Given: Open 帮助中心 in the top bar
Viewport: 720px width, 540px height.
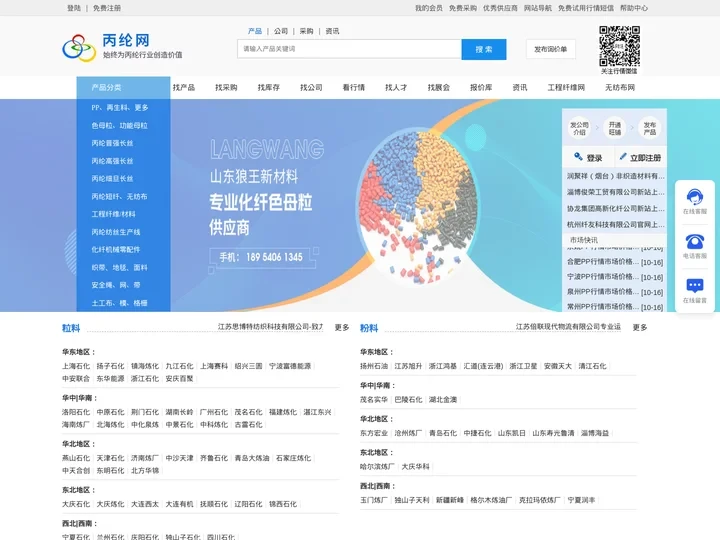Looking at the screenshot, I should pyautogui.click(x=634, y=8).
